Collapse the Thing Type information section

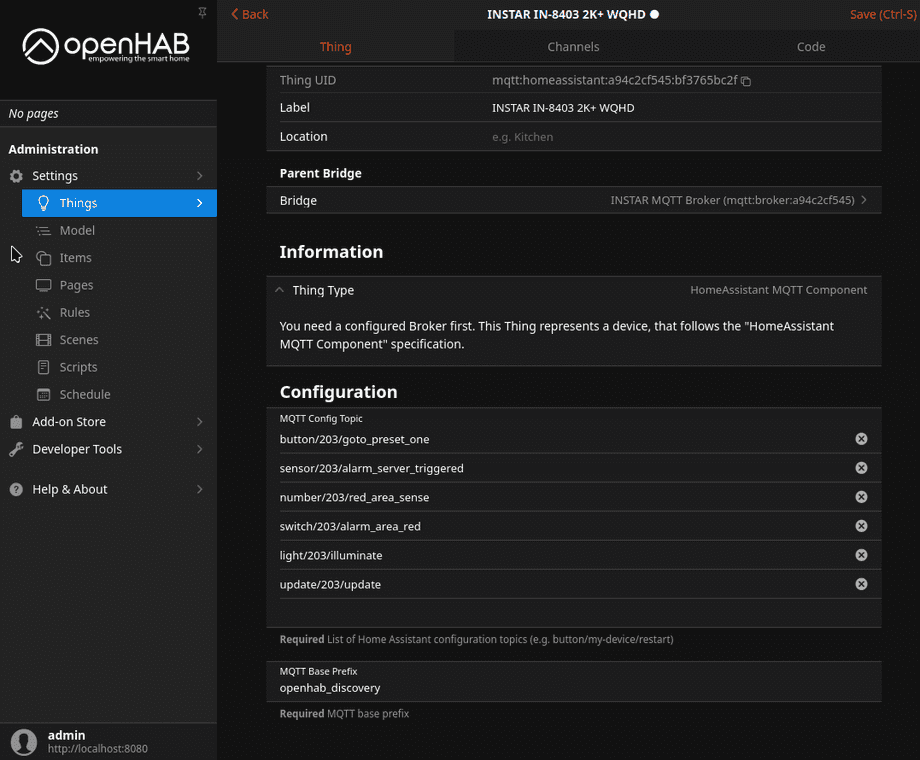(280, 290)
